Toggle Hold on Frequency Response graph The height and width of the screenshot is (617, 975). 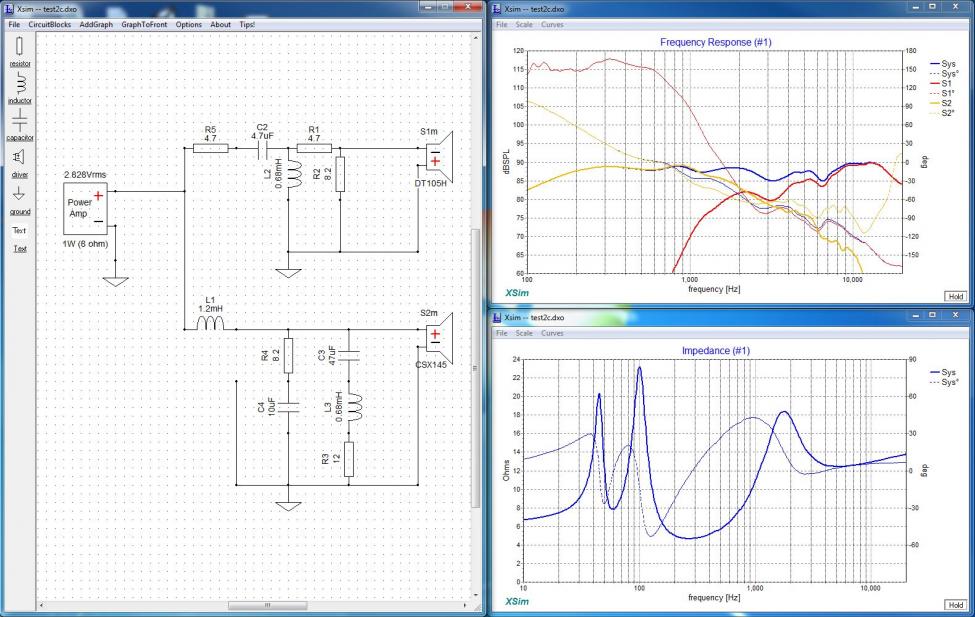(955, 296)
